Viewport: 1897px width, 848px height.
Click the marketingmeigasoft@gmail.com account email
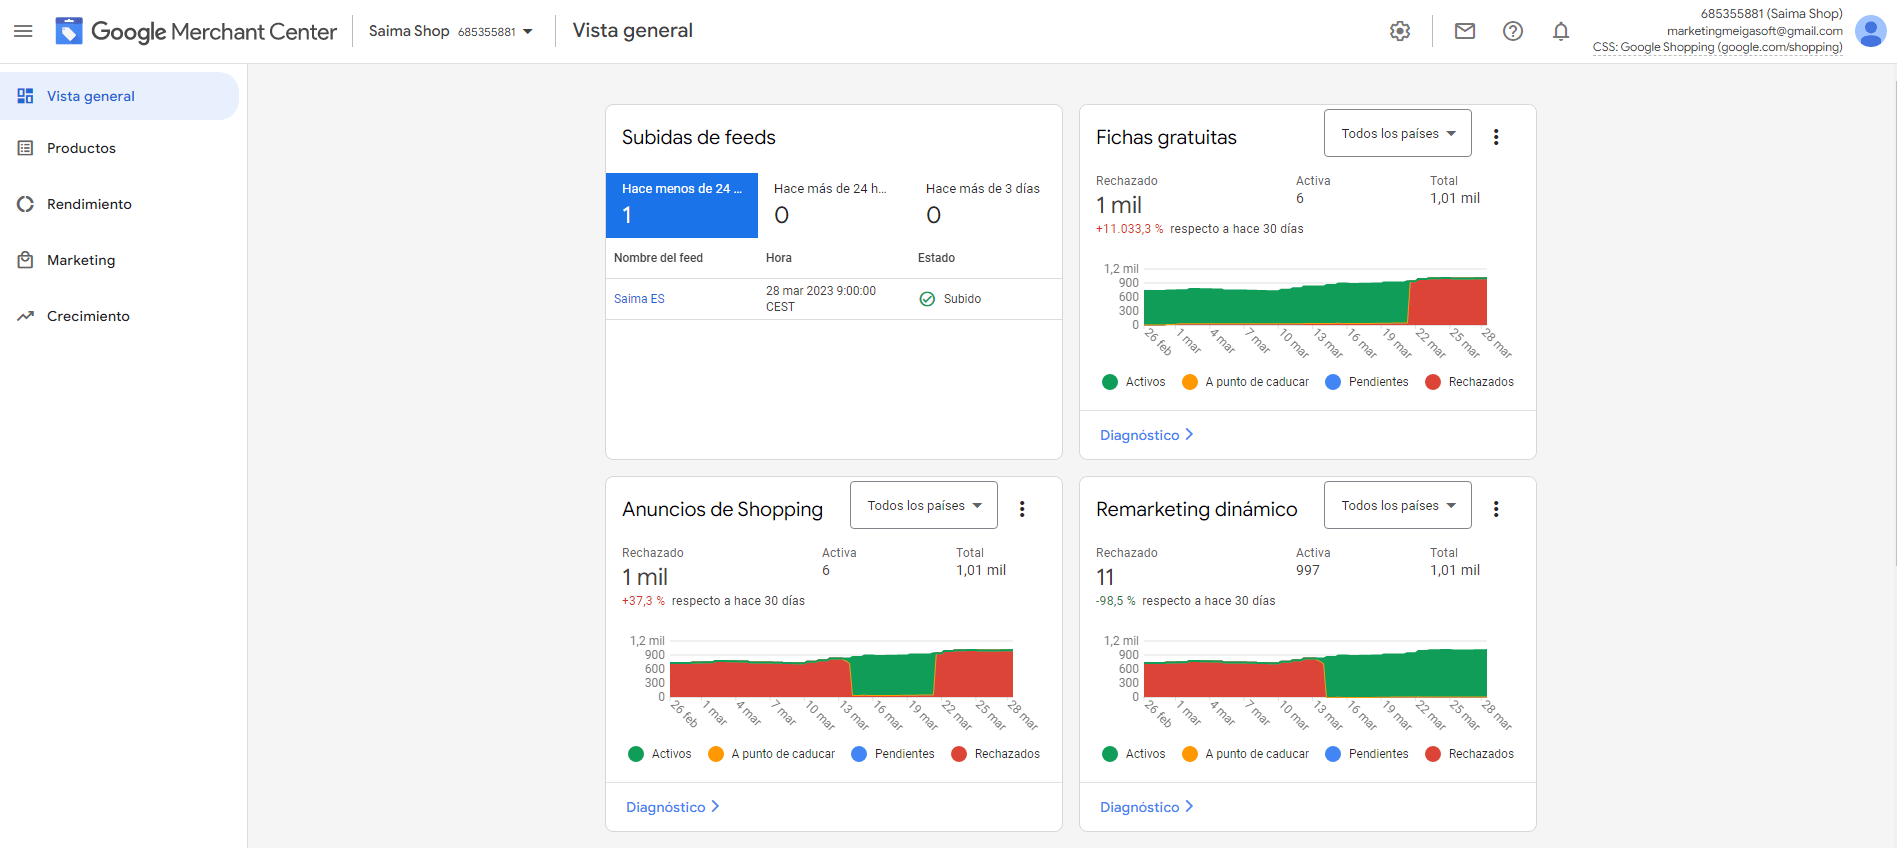(1755, 31)
